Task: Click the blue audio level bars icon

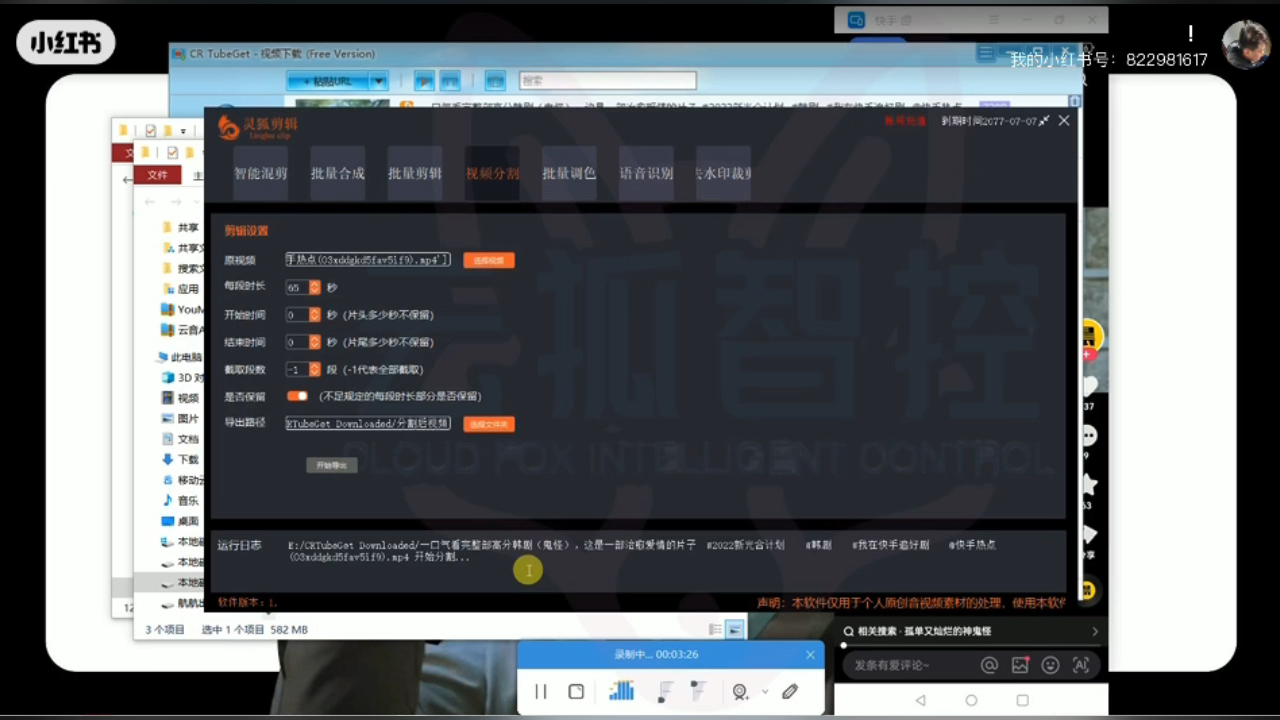Action: coord(622,691)
